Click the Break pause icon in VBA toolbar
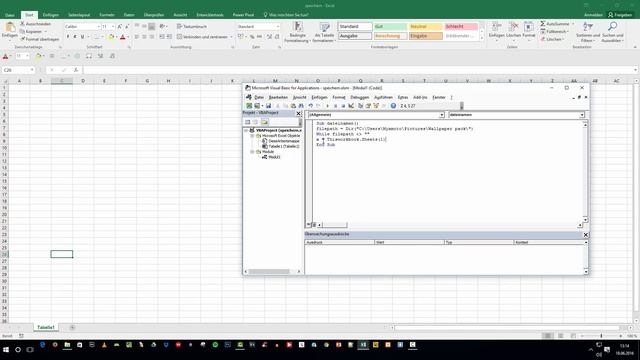The image size is (640, 360). pos(336,106)
